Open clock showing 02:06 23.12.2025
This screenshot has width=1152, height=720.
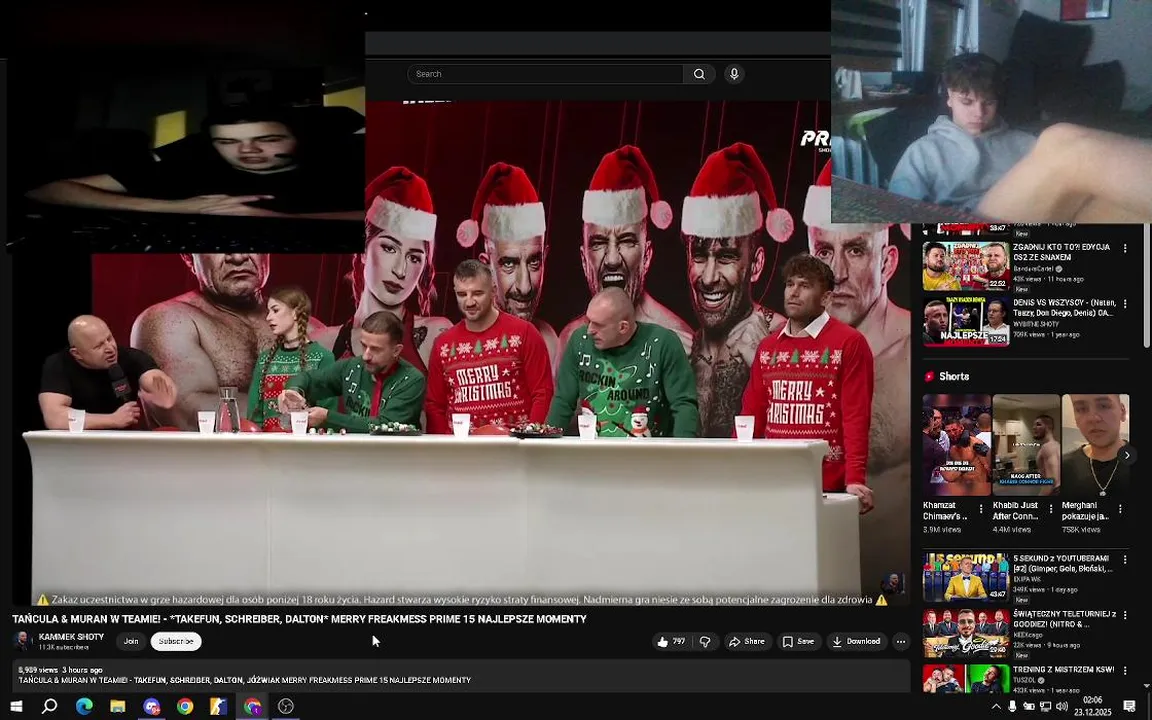(x=1092, y=706)
